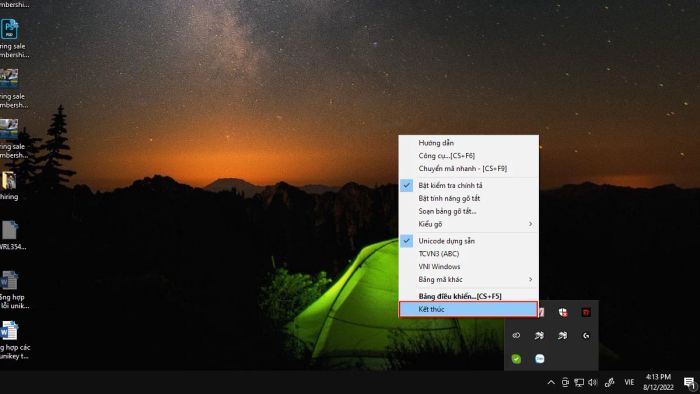This screenshot has width=700, height=394.
Task: Click the green checkmark tray icon
Action: 516,359
